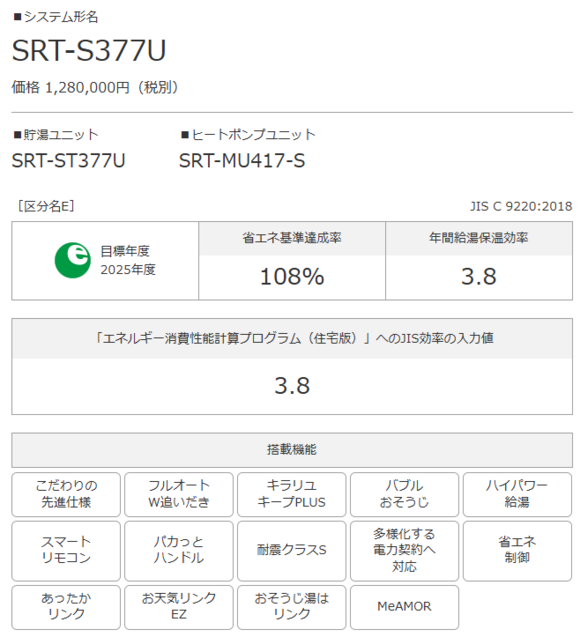Image resolution: width=580 pixels, height=637 pixels.
Task: Select the フルオートW追いだき feature button
Action: coord(179,494)
